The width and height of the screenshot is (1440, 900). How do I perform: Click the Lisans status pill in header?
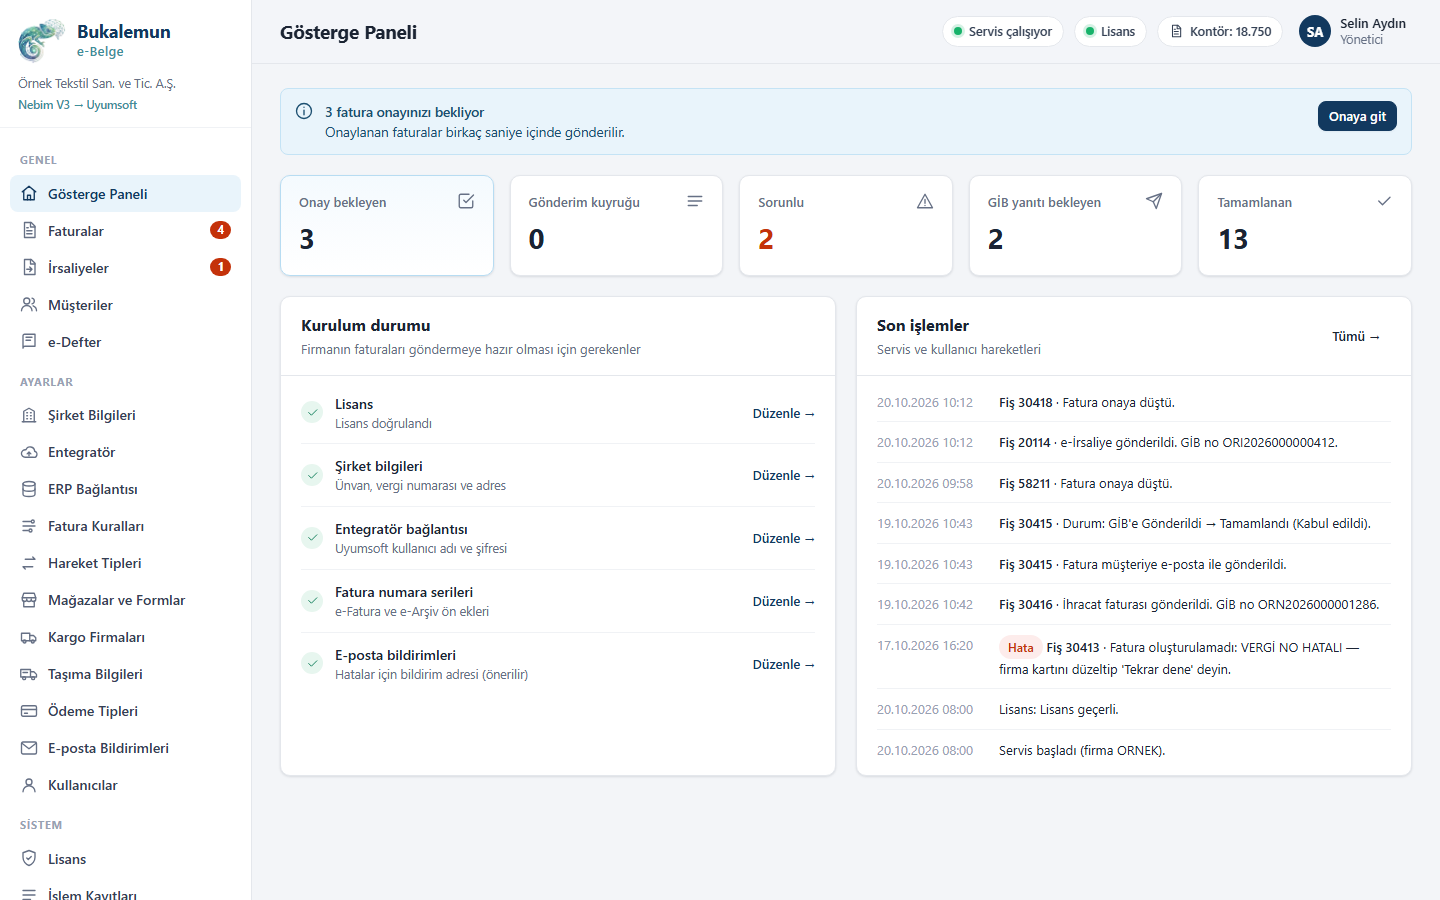(x=1110, y=31)
